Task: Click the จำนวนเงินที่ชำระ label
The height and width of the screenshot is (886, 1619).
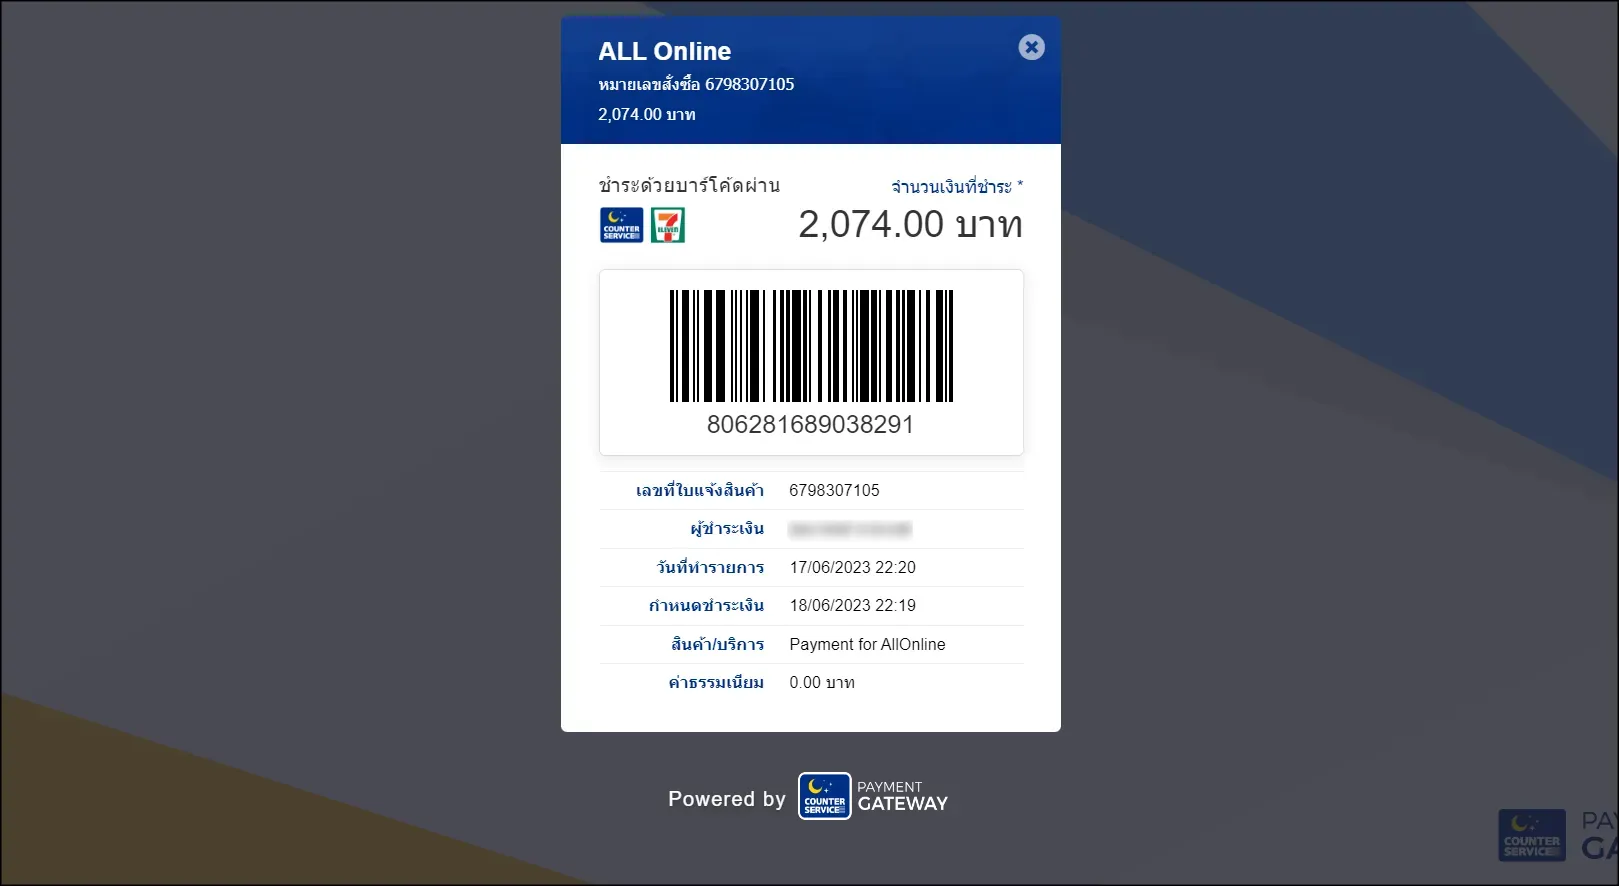Action: click(x=956, y=187)
